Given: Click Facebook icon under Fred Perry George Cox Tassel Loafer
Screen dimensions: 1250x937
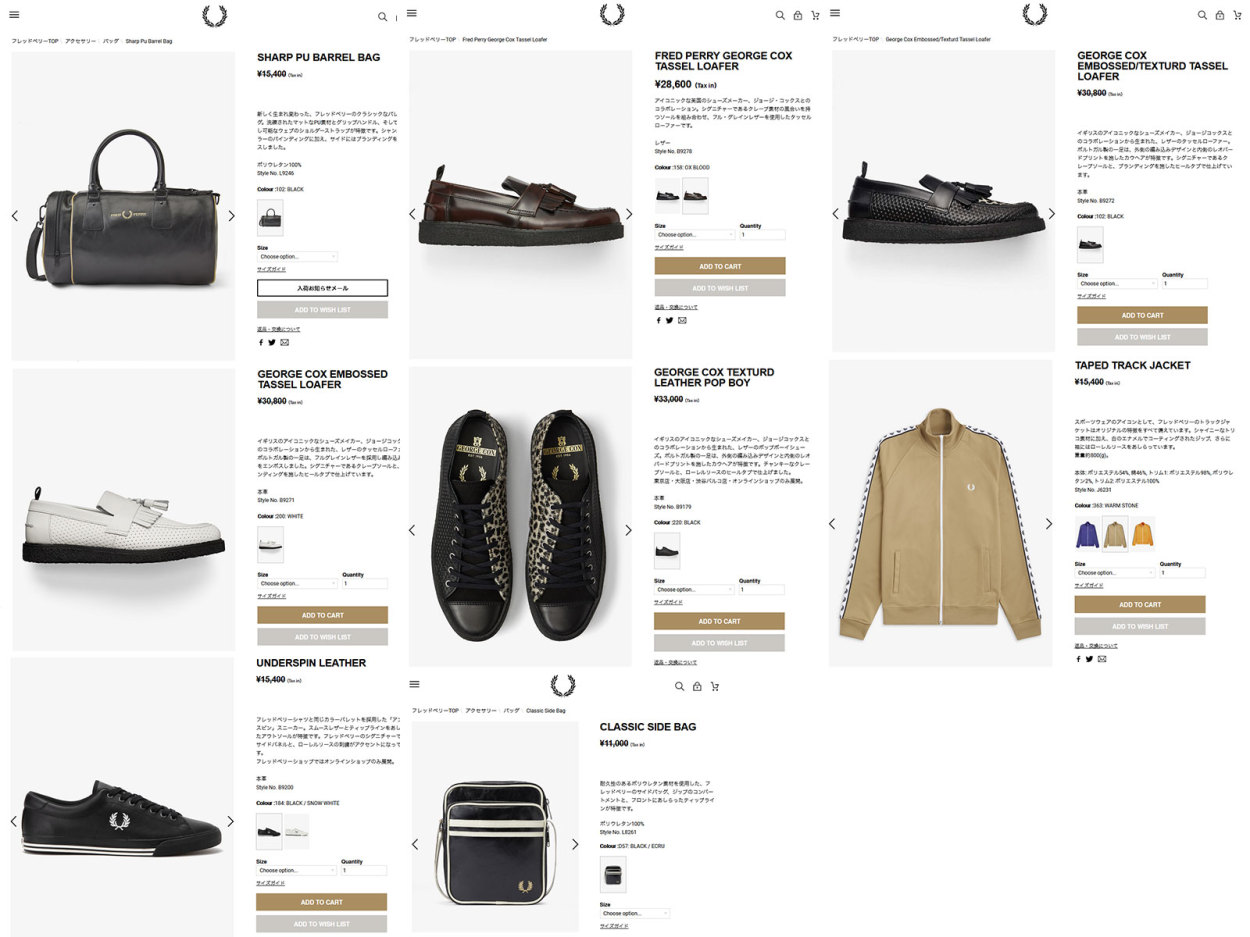Looking at the screenshot, I should (658, 320).
